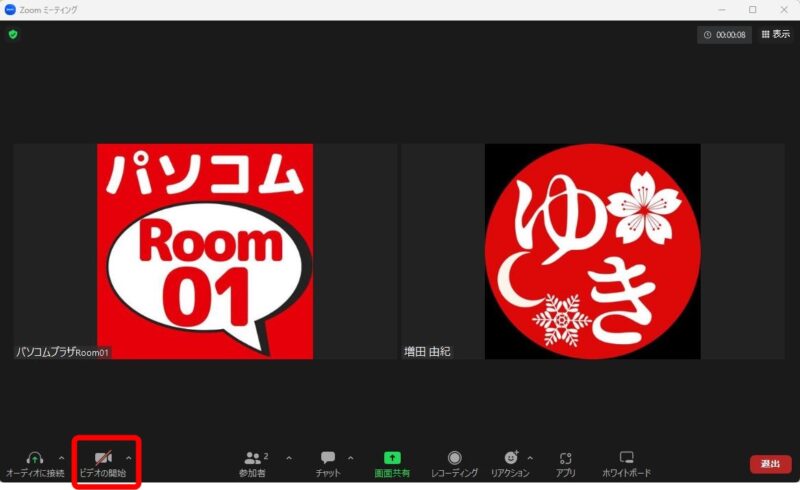Expand reactions options caret

[530, 458]
